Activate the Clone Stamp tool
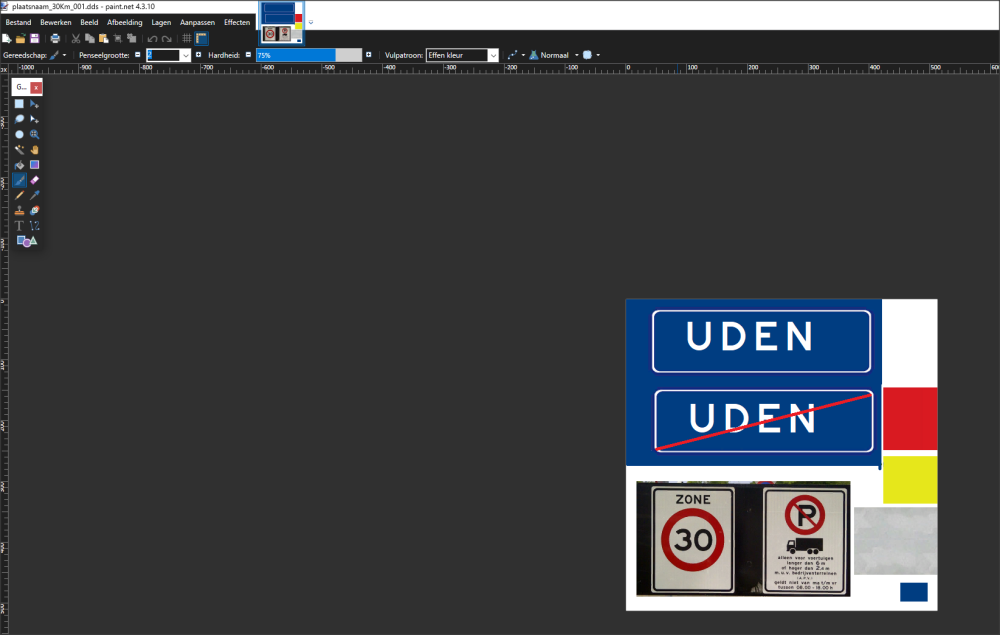The width and height of the screenshot is (1000, 635). (x=19, y=211)
